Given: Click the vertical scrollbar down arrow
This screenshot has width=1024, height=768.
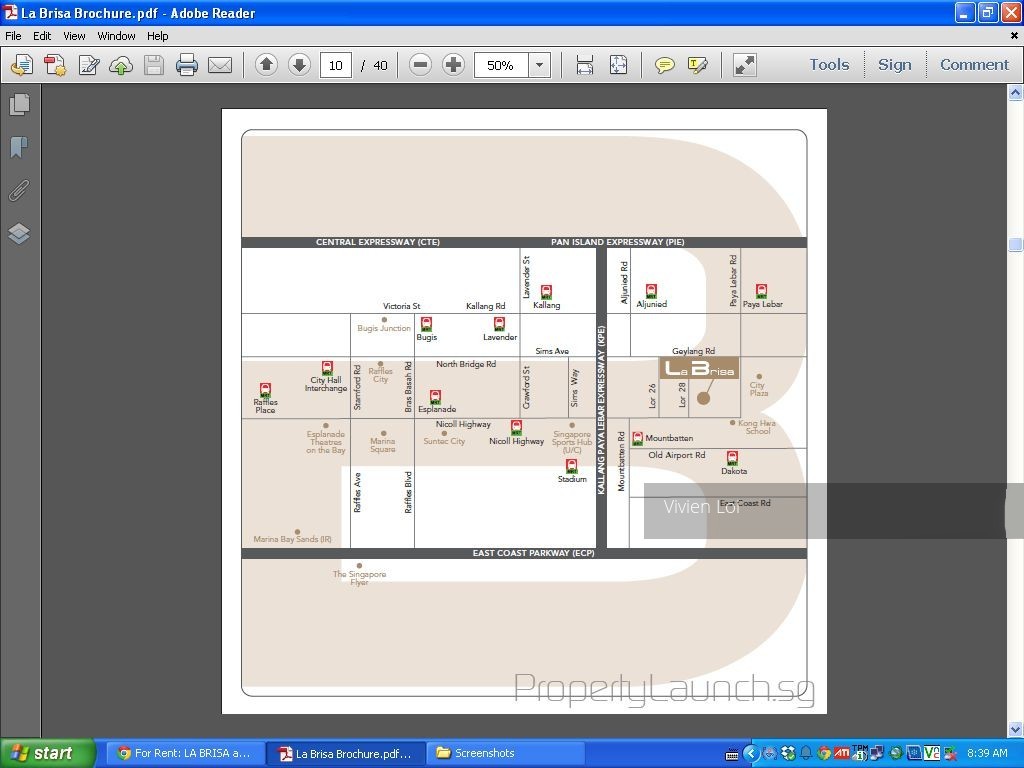Looking at the screenshot, I should pos(1015,729).
